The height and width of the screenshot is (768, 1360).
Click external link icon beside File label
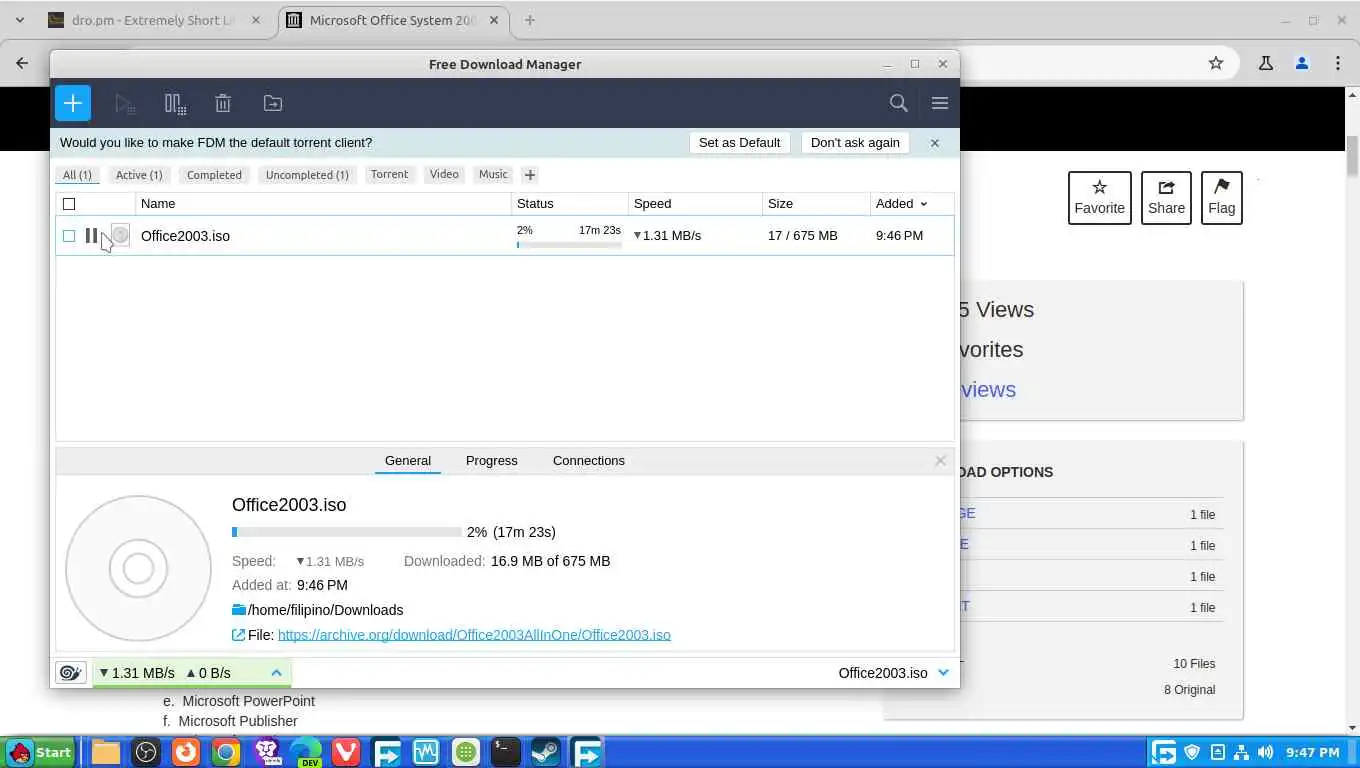(238, 635)
